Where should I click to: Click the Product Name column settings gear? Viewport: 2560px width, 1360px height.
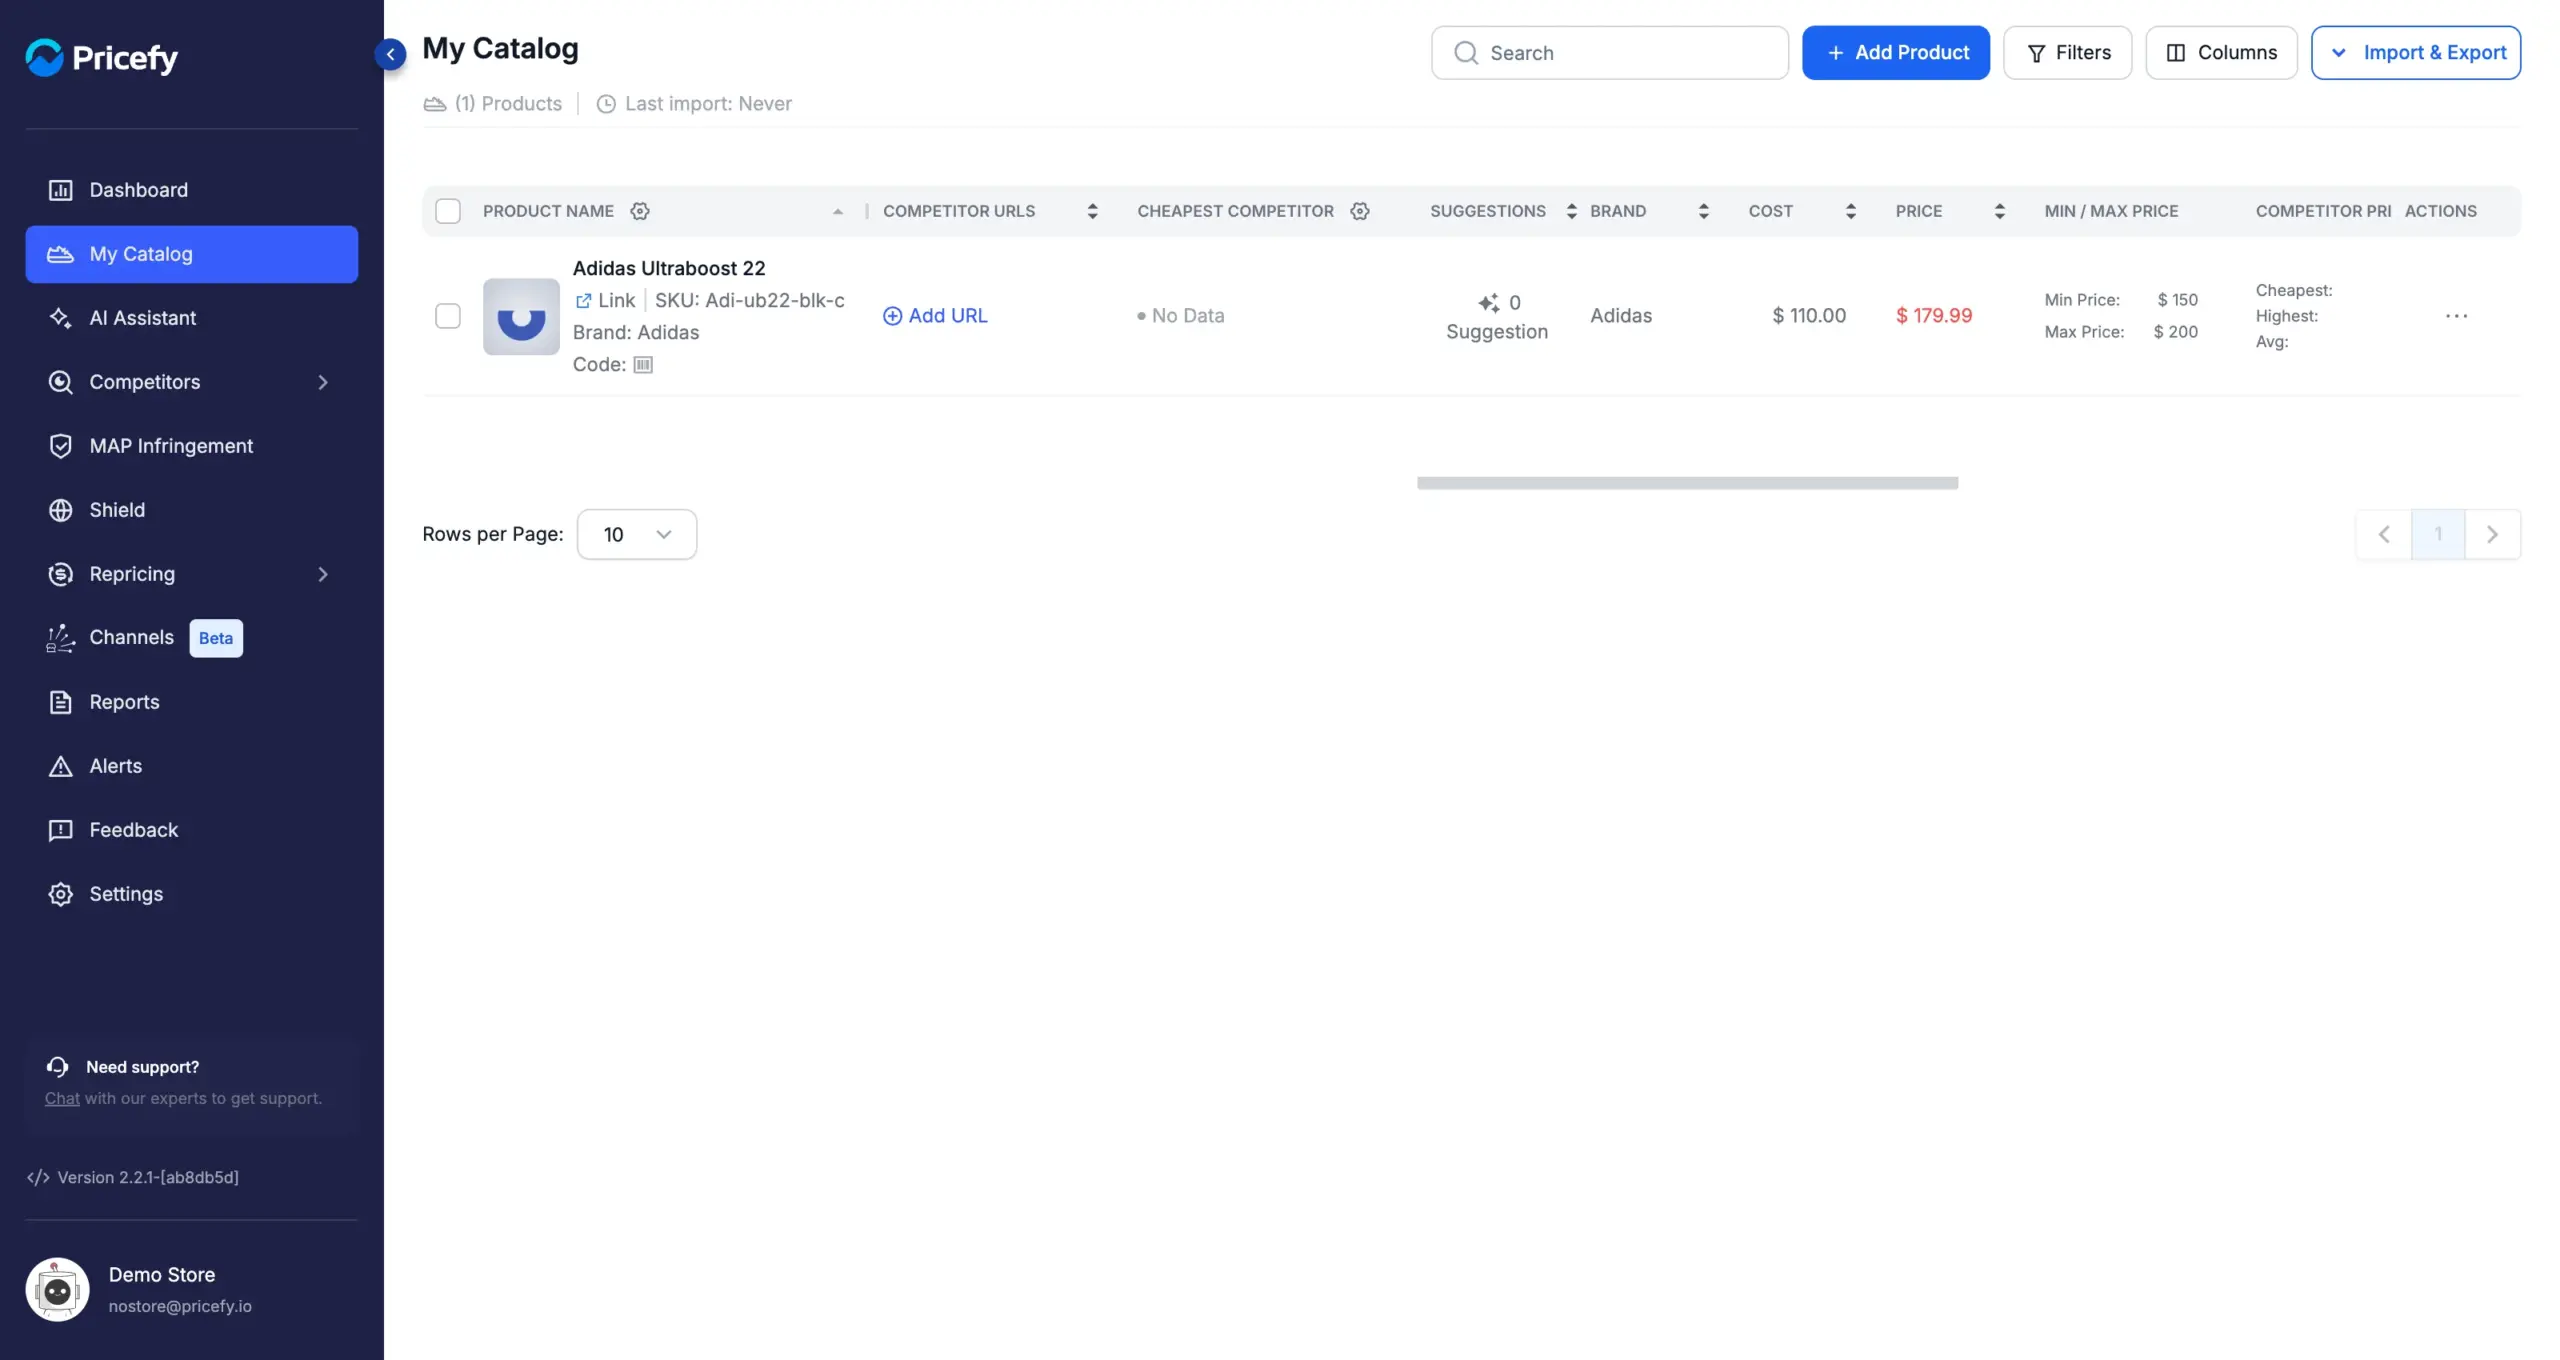point(640,211)
